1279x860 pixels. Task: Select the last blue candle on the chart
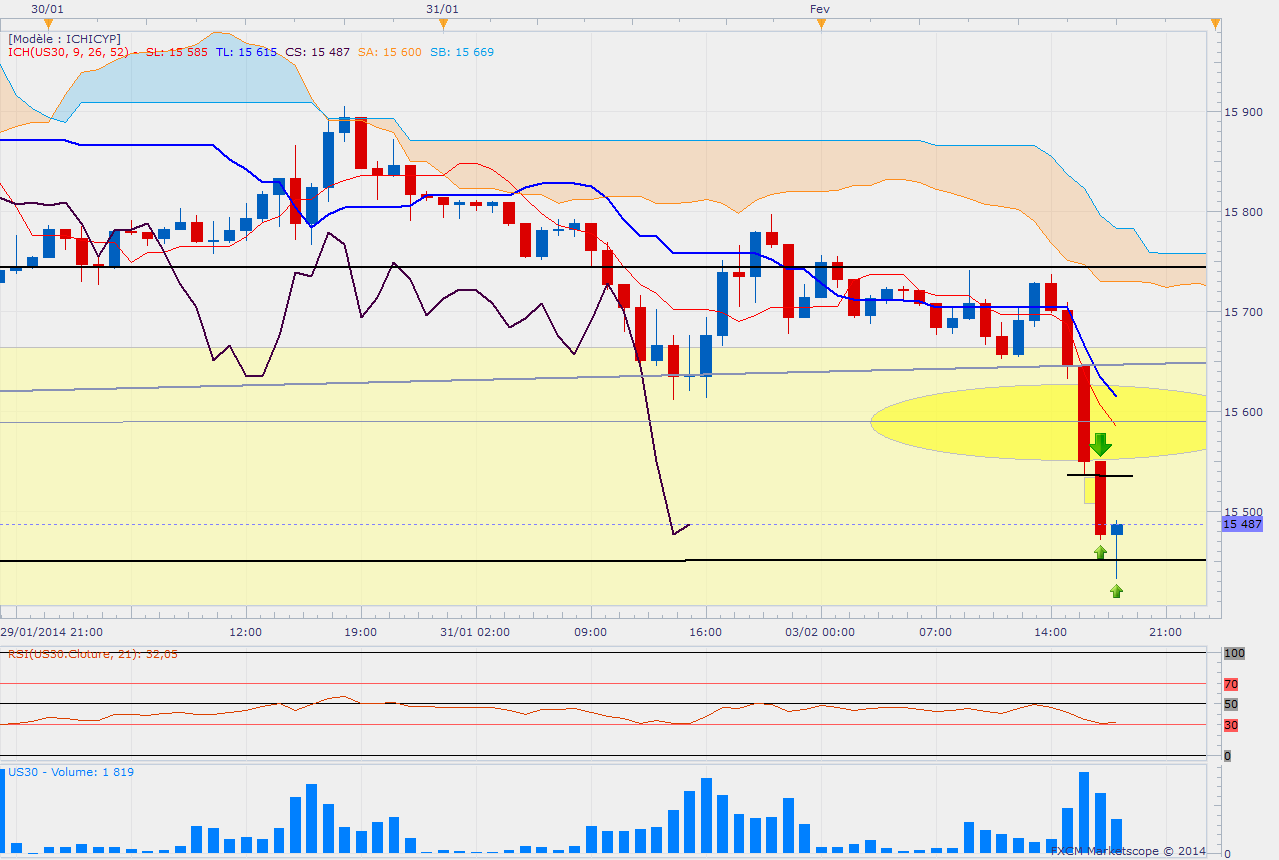1116,529
